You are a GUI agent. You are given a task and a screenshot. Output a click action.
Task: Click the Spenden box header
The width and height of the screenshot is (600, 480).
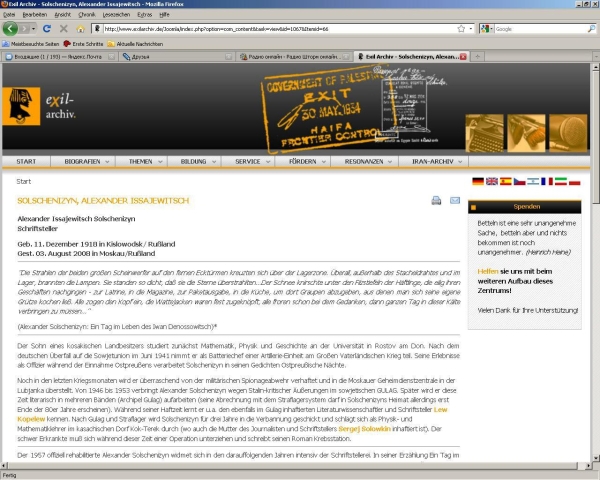pyautogui.click(x=524, y=207)
